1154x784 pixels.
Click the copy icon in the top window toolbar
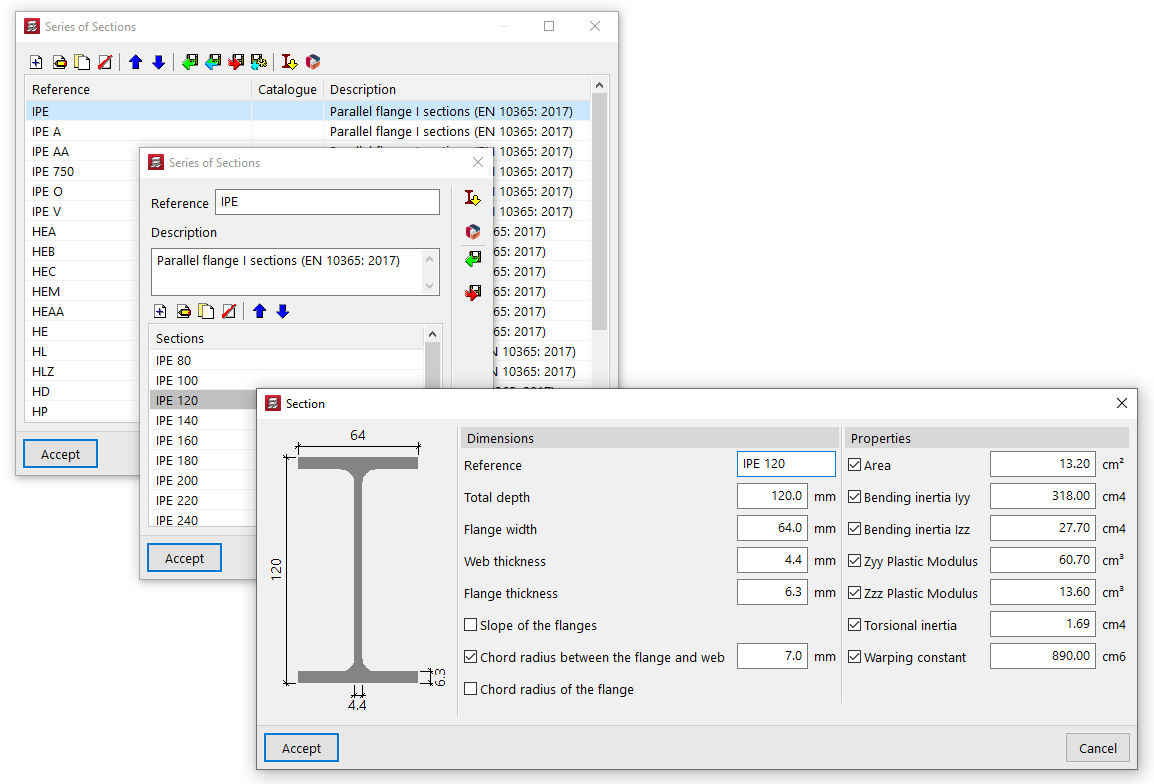tap(82, 62)
